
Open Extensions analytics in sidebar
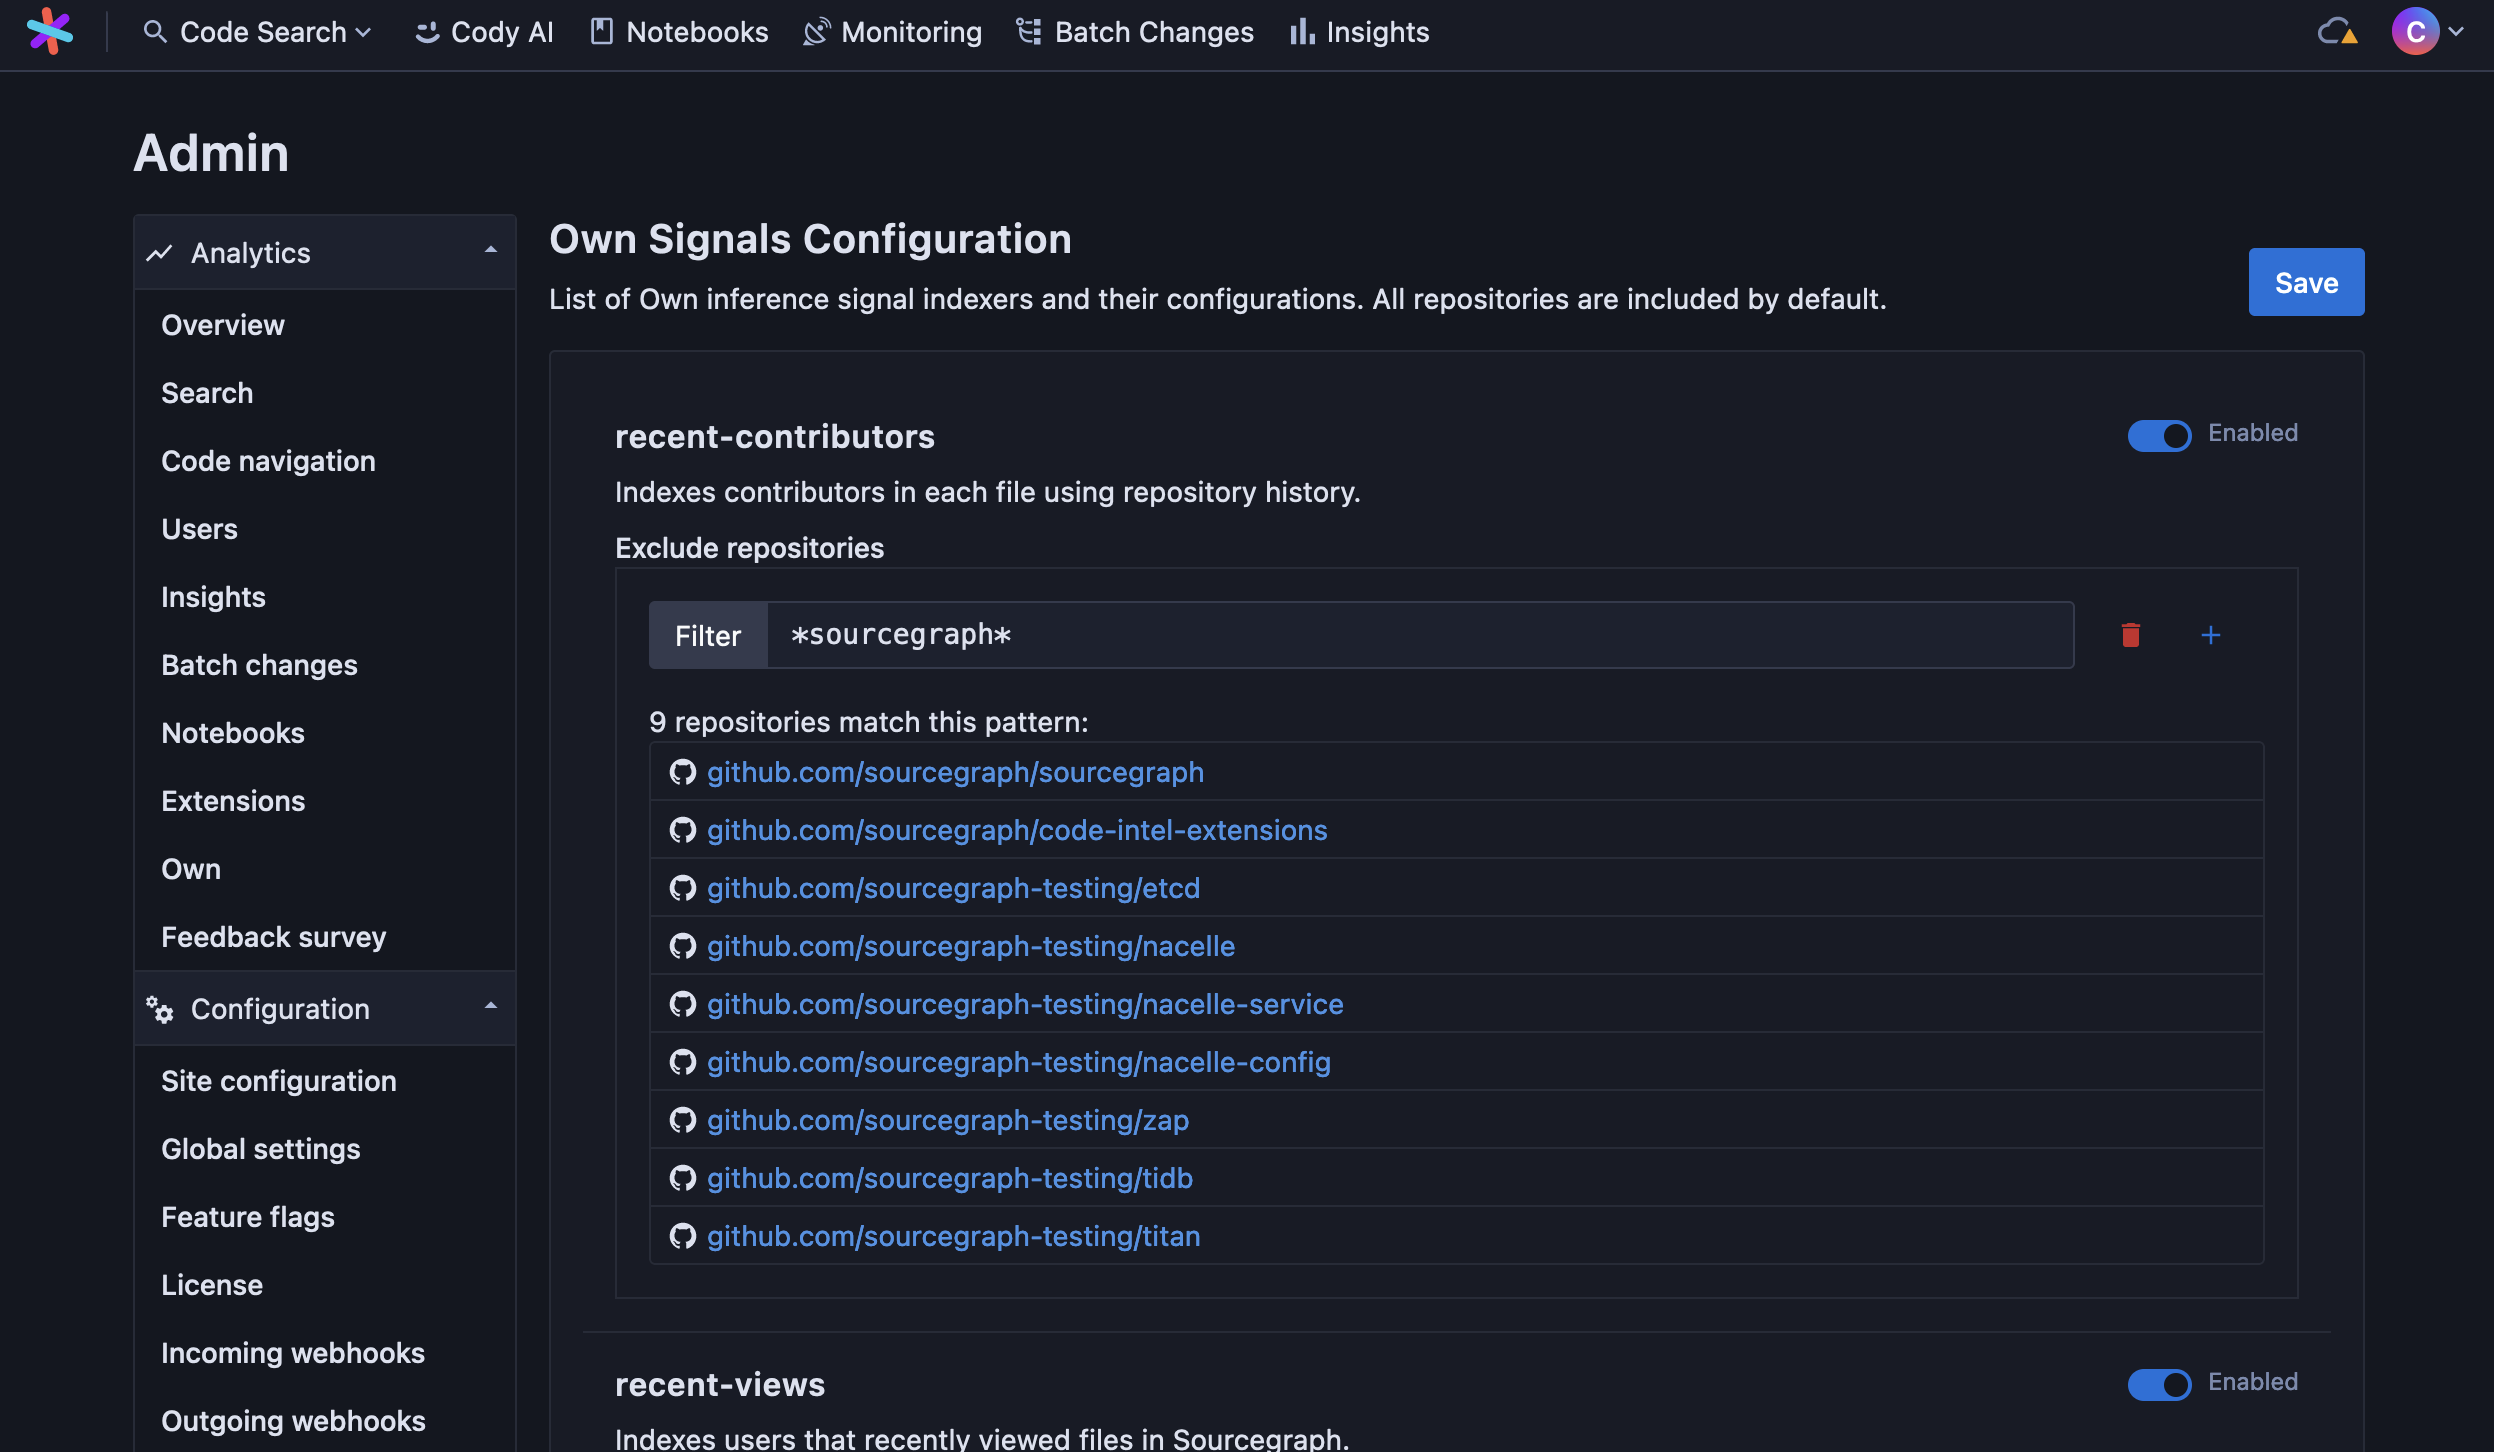tap(233, 801)
